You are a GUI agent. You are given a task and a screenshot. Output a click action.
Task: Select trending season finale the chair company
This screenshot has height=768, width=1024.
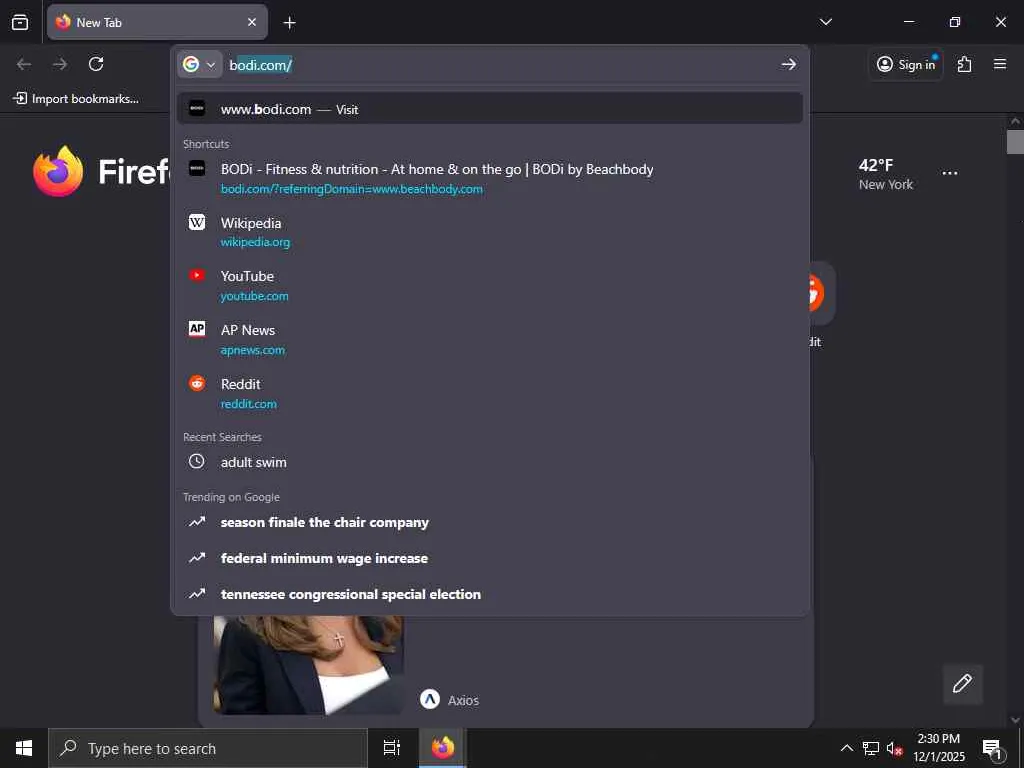[x=490, y=522]
